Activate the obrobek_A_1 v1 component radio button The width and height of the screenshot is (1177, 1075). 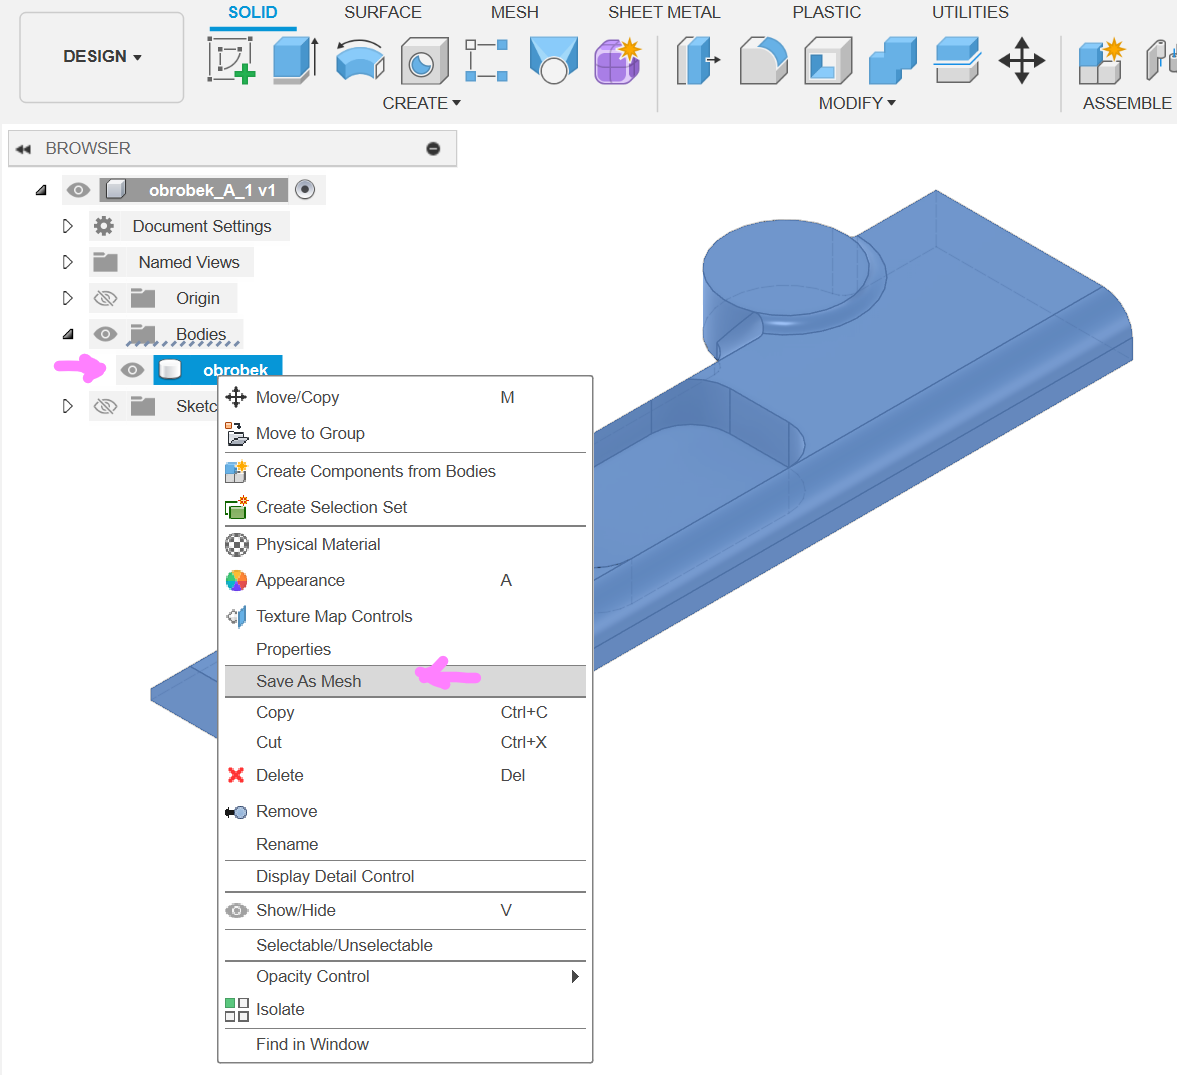pos(305,190)
